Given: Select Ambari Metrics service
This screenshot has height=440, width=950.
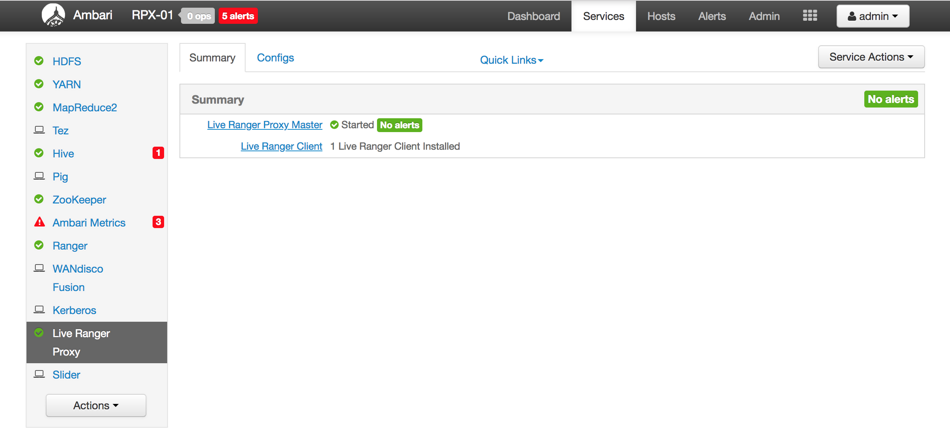Looking at the screenshot, I should tap(89, 222).
